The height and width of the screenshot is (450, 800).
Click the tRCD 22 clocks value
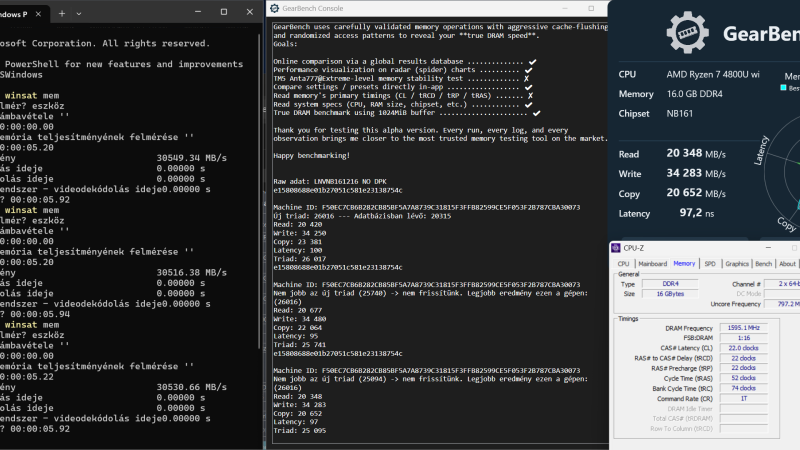tap(743, 358)
